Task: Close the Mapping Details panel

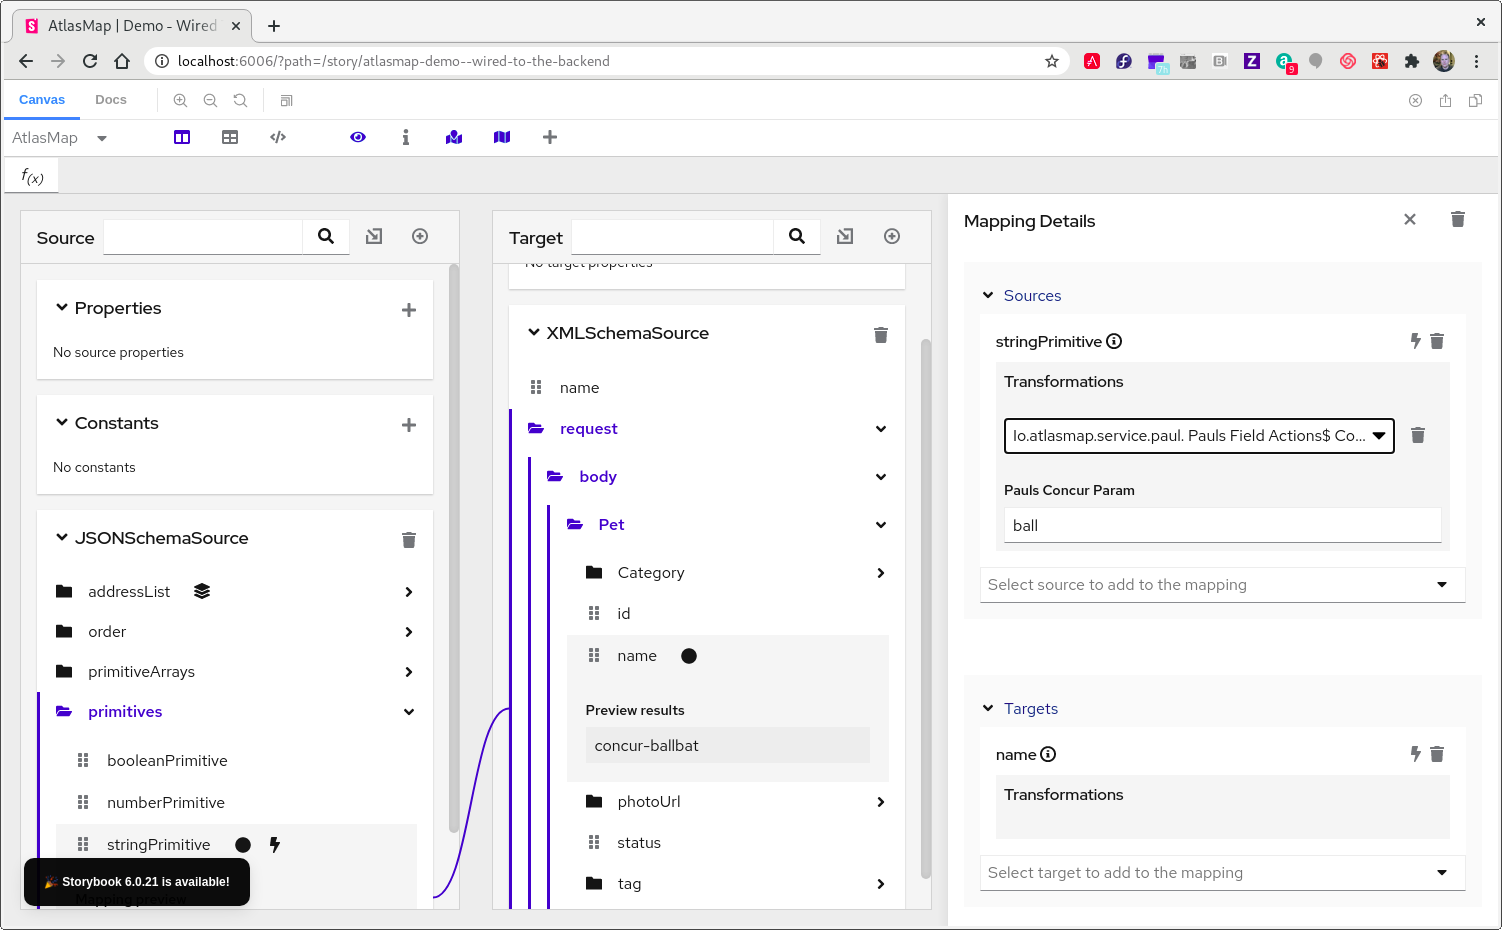Action: click(1409, 220)
